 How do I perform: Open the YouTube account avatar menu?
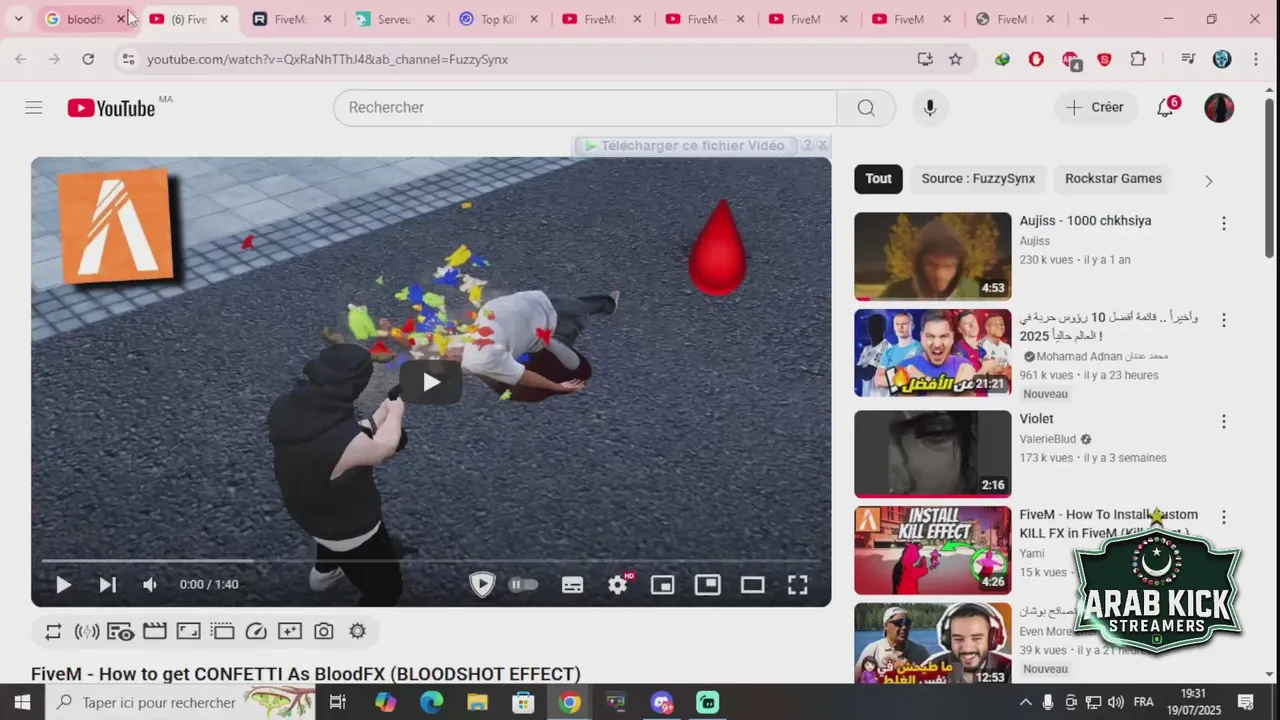click(x=1219, y=108)
